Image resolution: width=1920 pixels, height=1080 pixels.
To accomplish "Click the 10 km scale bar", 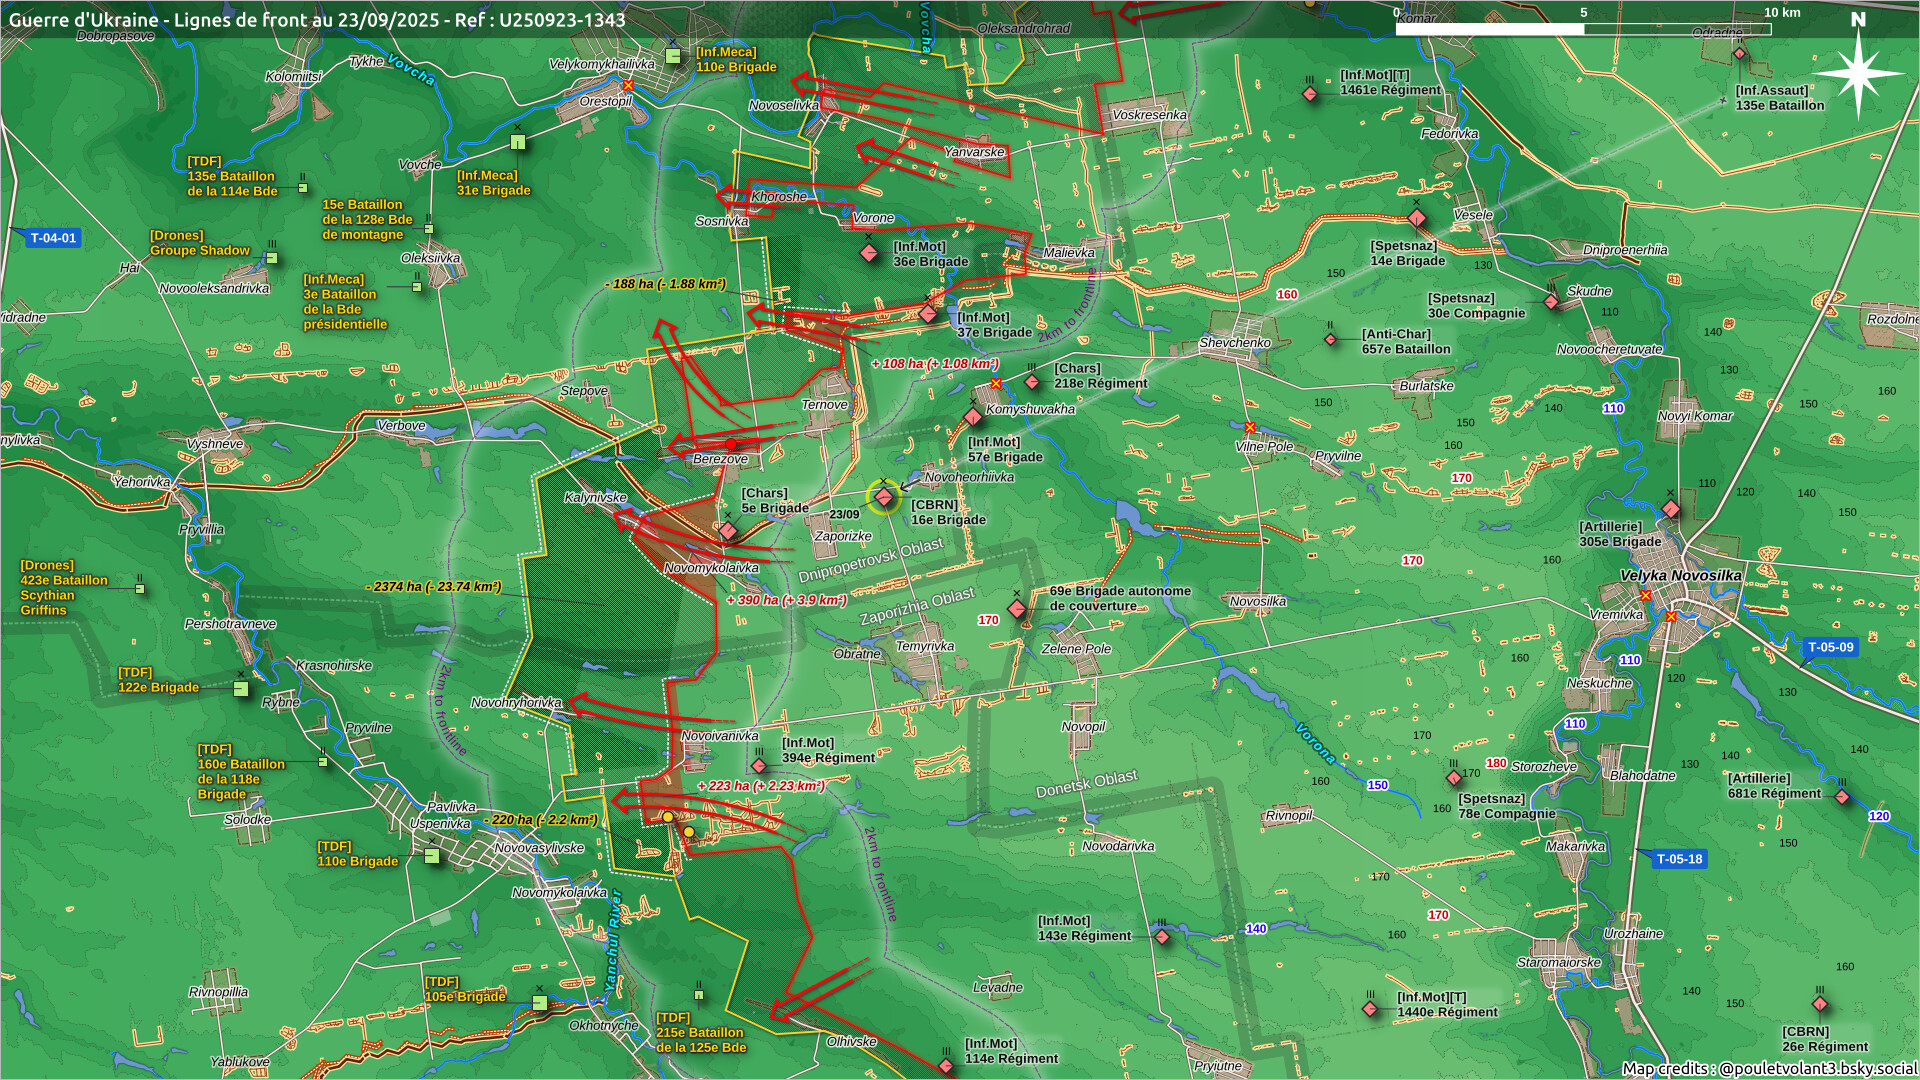I will [x=1583, y=29].
